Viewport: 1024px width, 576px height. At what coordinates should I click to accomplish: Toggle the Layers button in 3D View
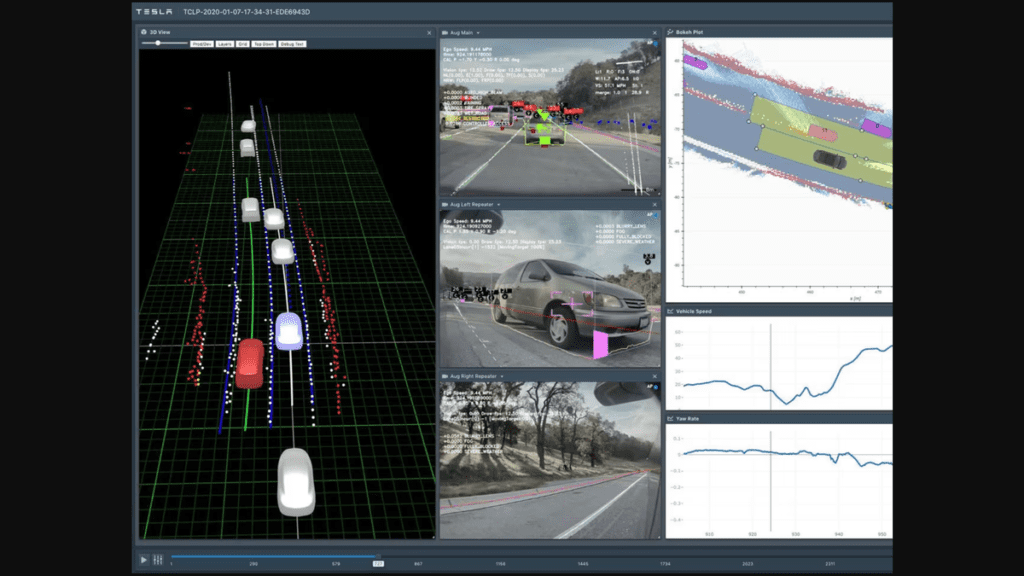click(x=224, y=44)
